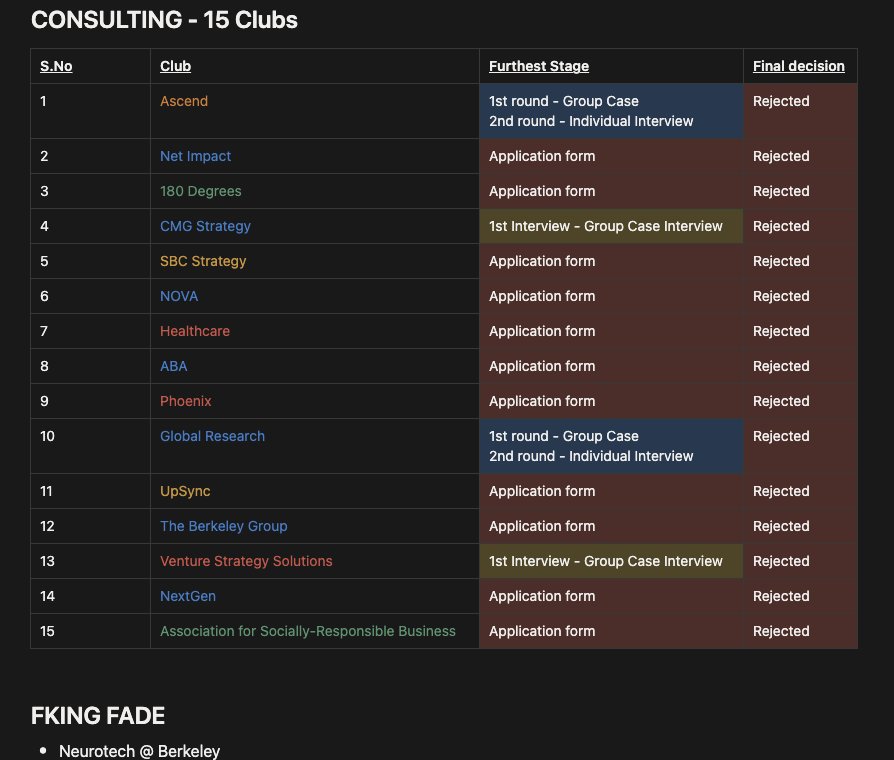Select NOVA's Application form cell
The image size is (894, 760).
(x=611, y=296)
